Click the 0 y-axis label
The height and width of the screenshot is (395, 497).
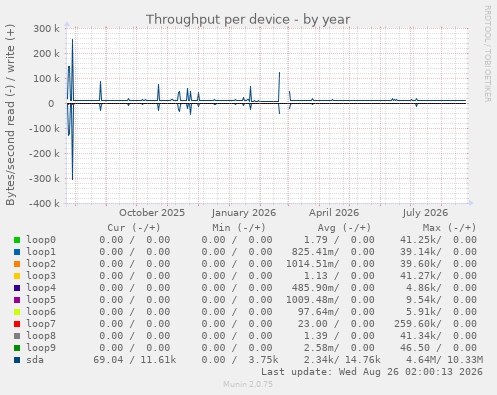point(51,104)
